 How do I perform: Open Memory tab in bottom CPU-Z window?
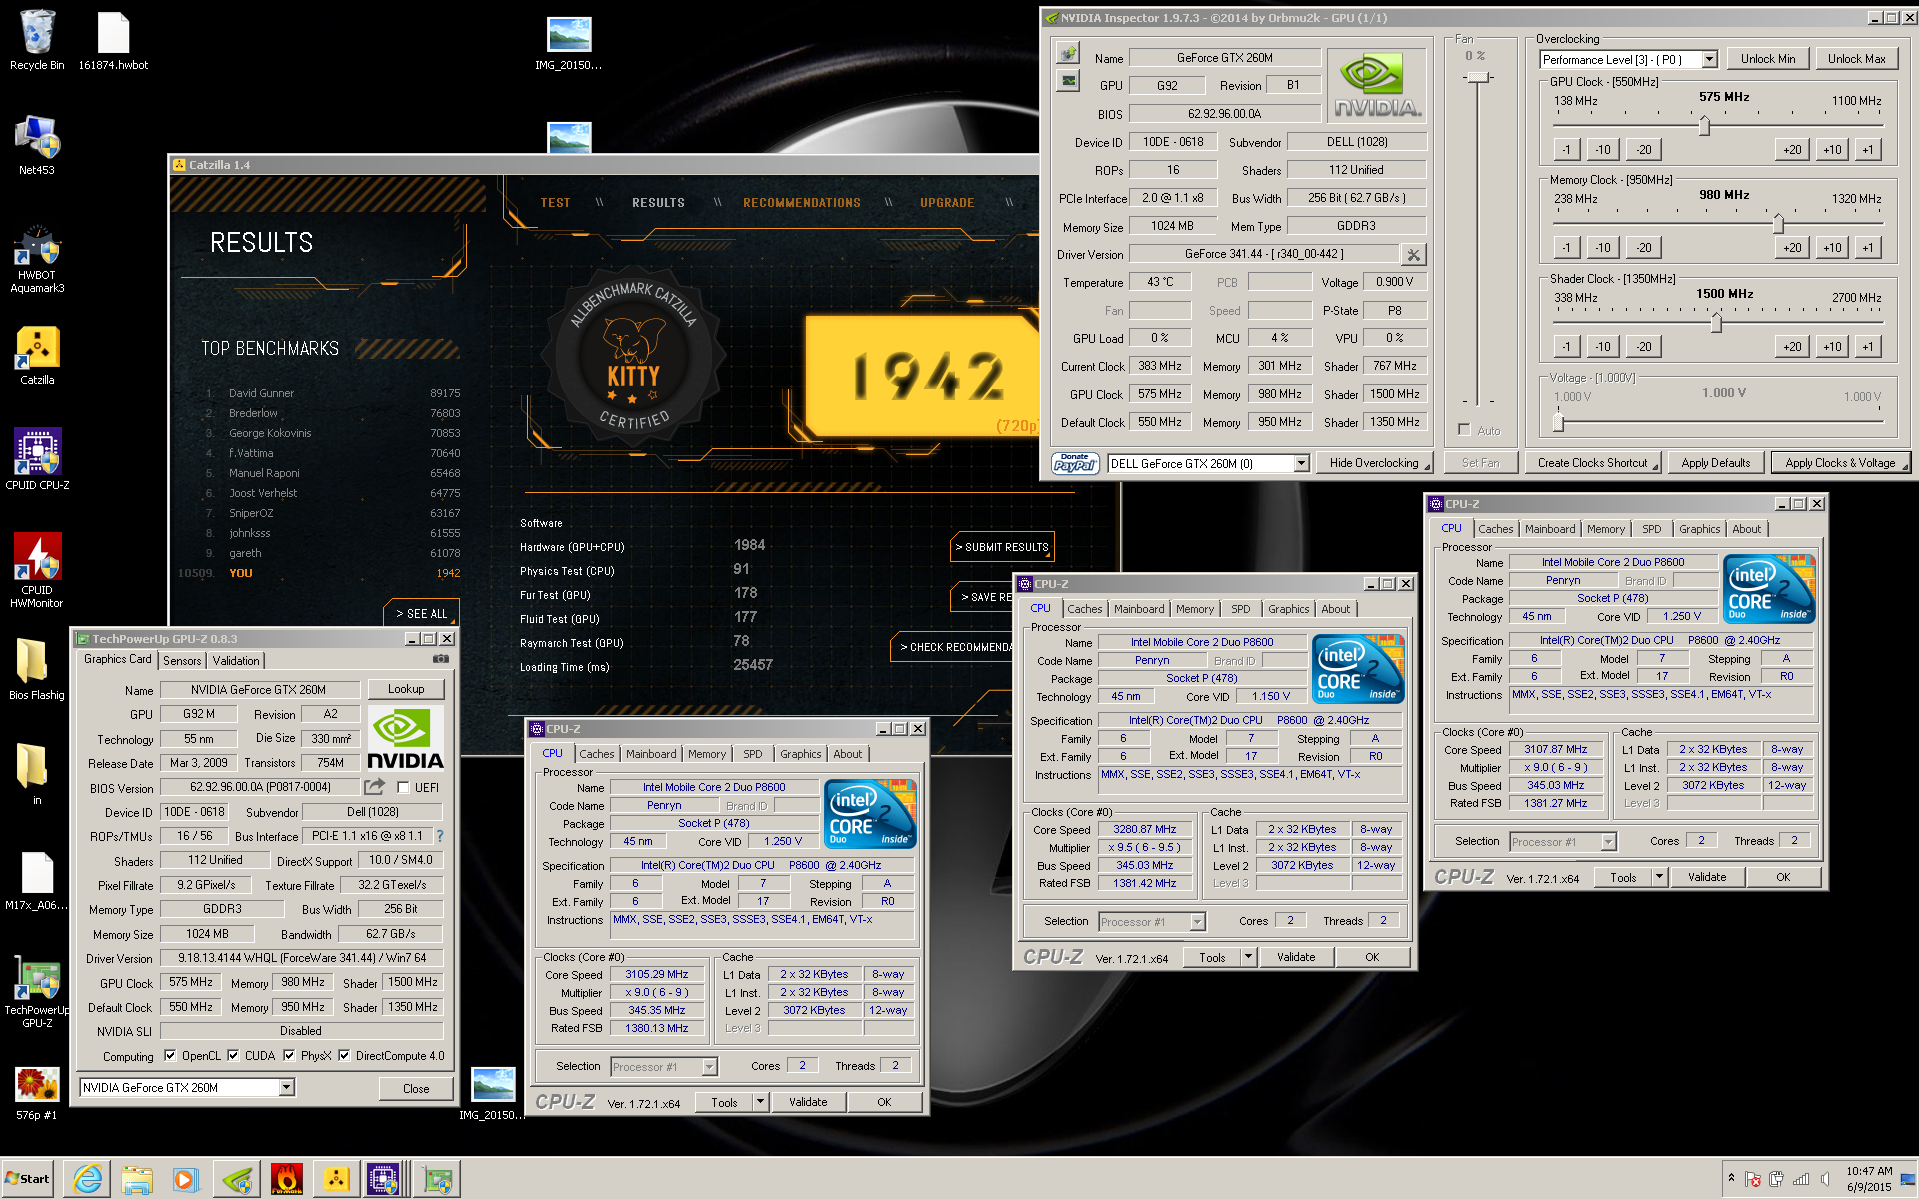[x=707, y=754]
